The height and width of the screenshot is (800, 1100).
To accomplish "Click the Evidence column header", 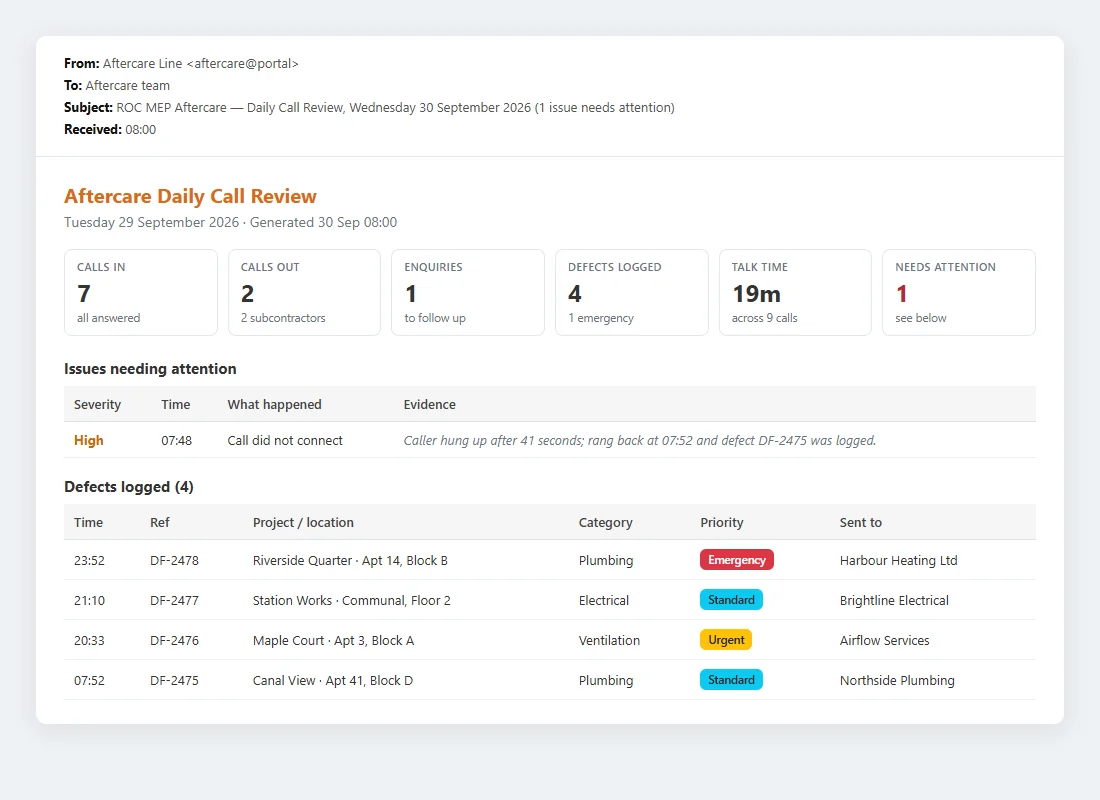I will pos(429,404).
